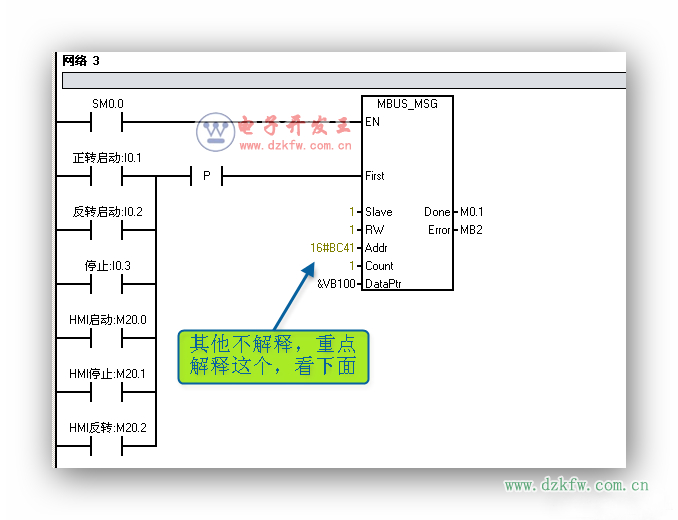Select the 正转启动 I0.1 contact
678x520 pixels.
coord(107,176)
